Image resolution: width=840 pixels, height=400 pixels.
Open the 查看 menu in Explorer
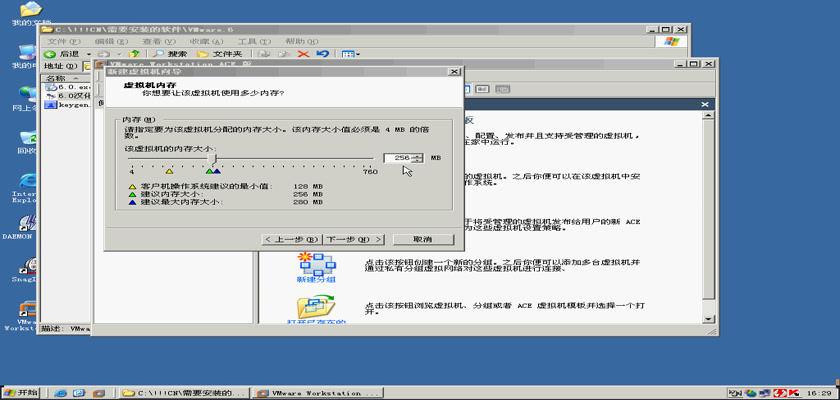tap(159, 41)
